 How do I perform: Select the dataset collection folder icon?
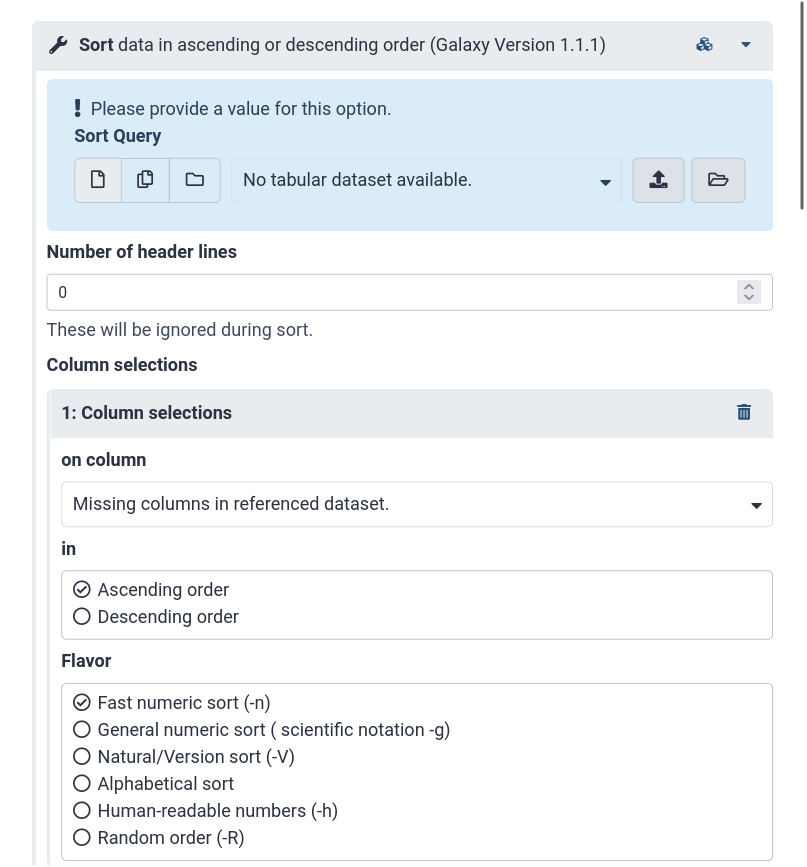click(x=194, y=180)
